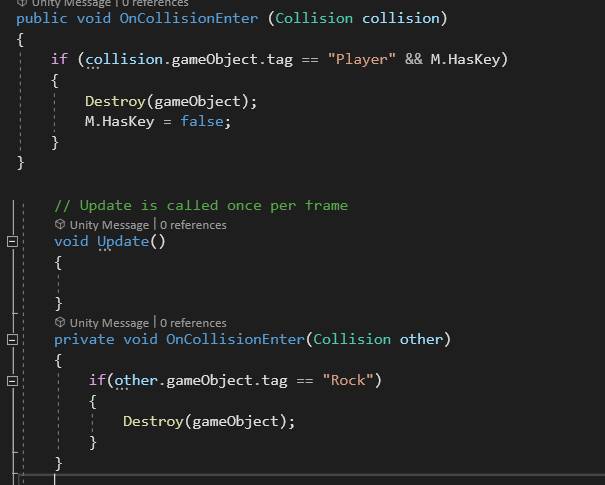Collapse the void Update method block
Screen dimensions: 605x485
pyautogui.click(x=12, y=242)
